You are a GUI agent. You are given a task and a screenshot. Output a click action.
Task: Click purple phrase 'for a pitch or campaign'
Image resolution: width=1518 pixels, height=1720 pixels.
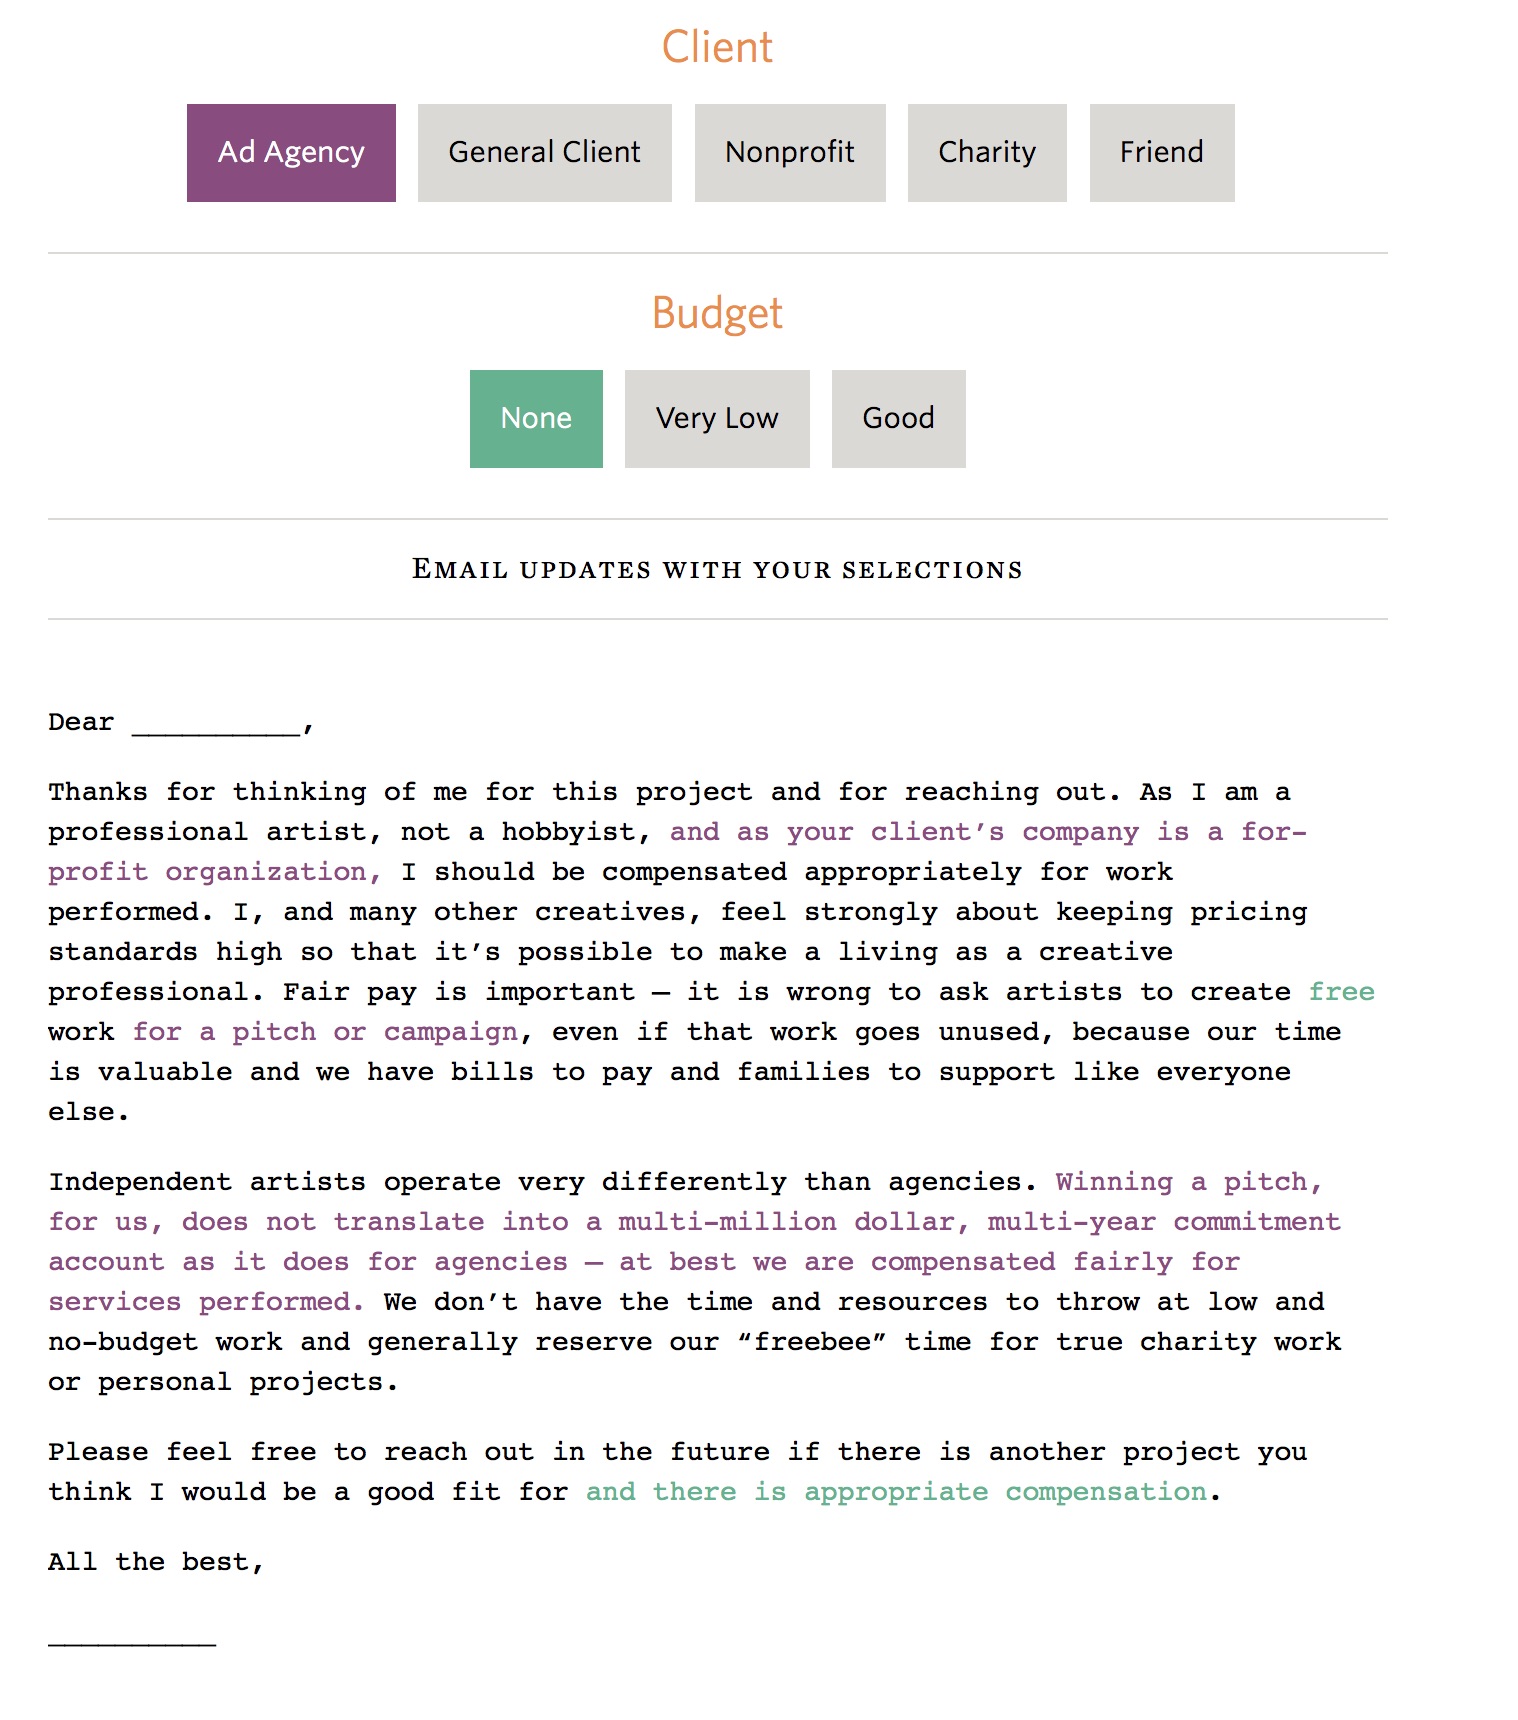click(x=325, y=1032)
